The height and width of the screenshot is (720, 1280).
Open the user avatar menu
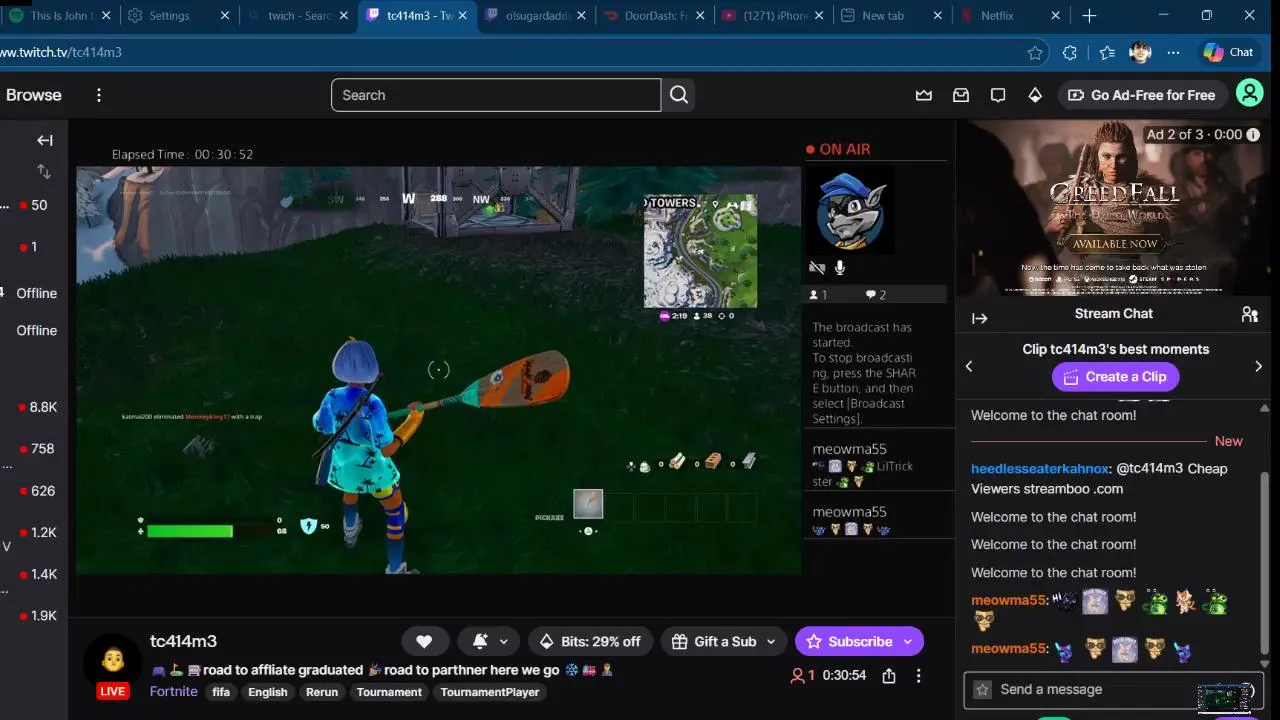[1250, 94]
